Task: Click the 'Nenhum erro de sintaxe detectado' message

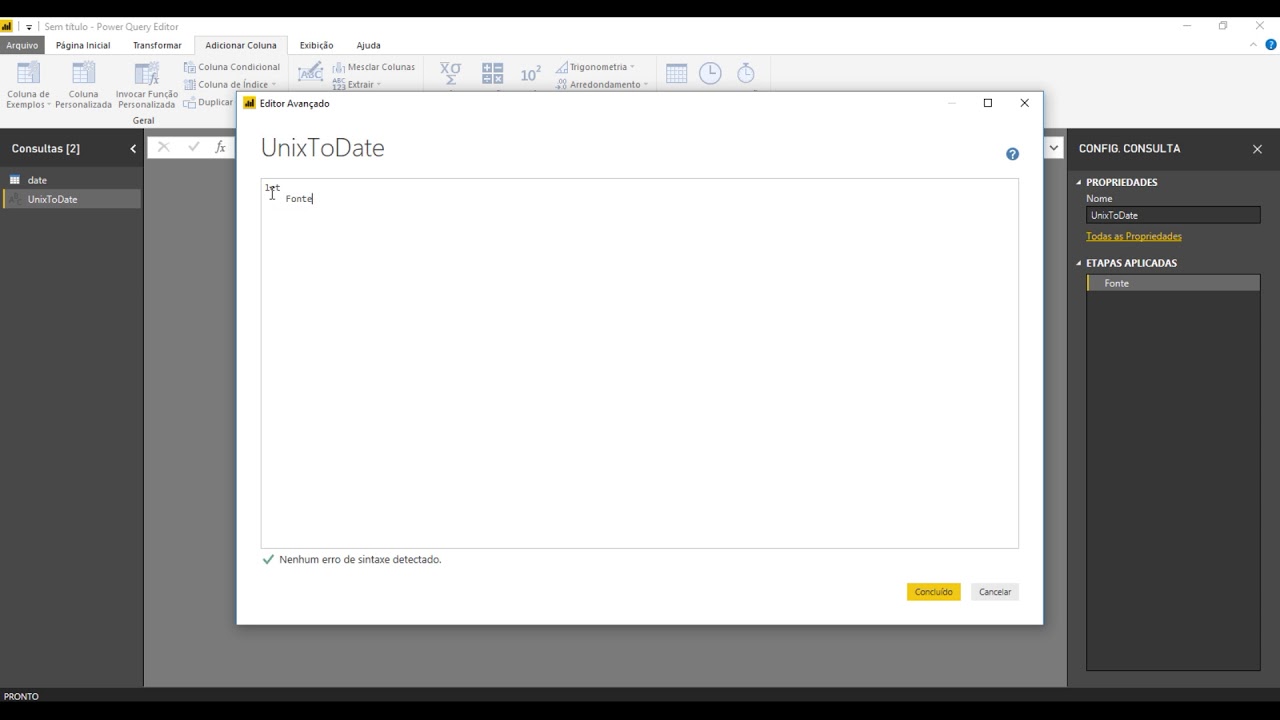Action: (360, 560)
